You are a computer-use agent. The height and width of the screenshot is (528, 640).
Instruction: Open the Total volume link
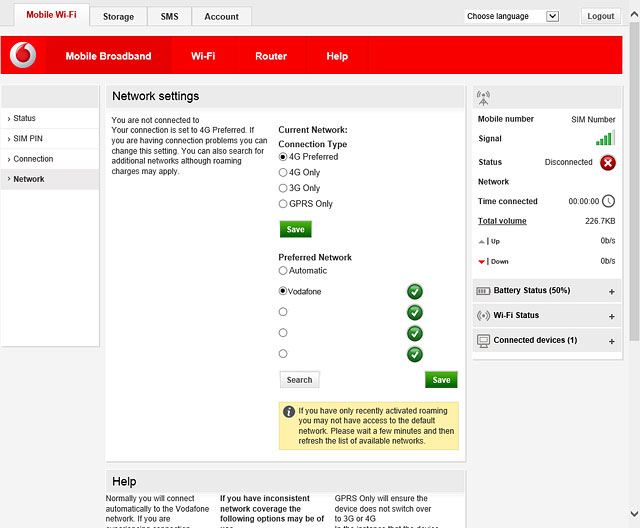pyautogui.click(x=502, y=221)
